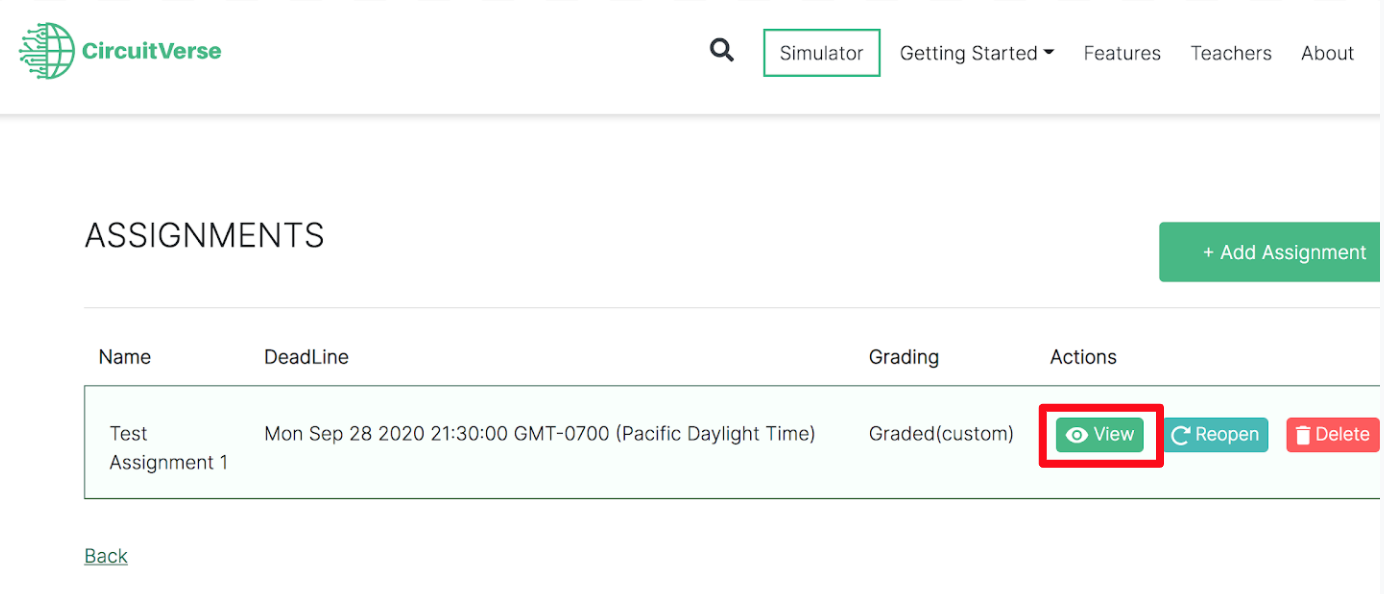The width and height of the screenshot is (1384, 594).
Task: Go to the Features page
Action: click(x=1122, y=53)
